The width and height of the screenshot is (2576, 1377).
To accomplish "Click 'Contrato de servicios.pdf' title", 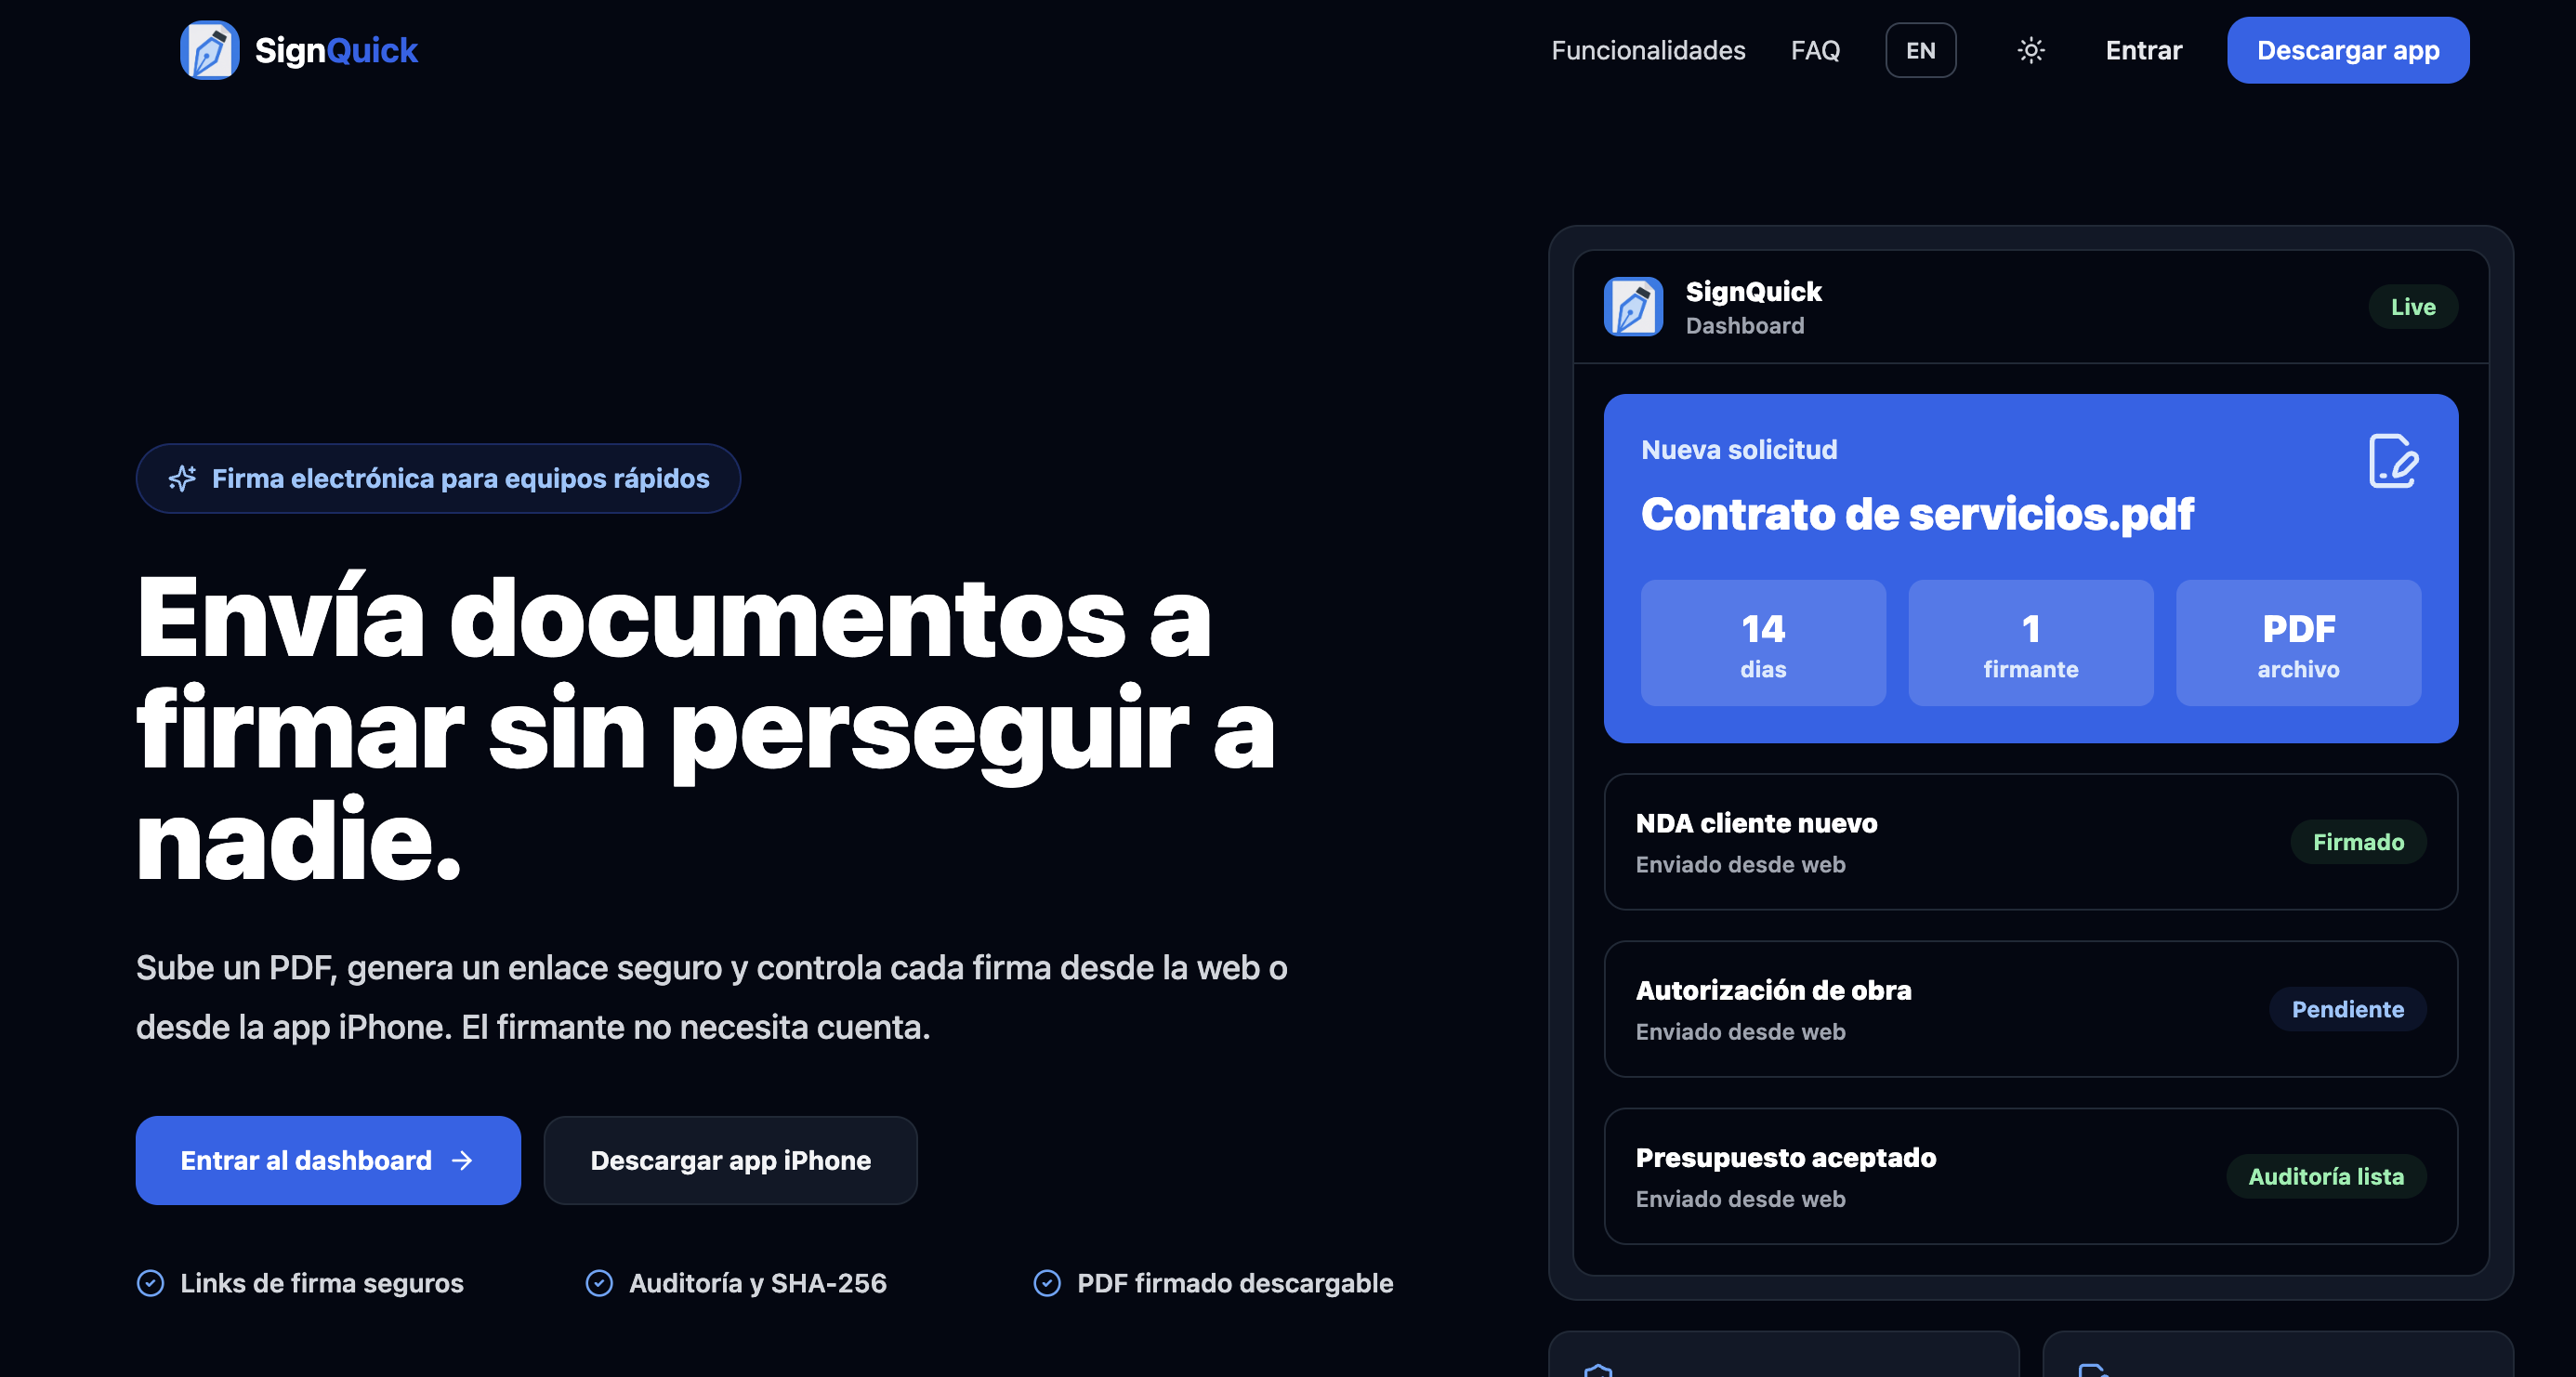I will point(1917,514).
